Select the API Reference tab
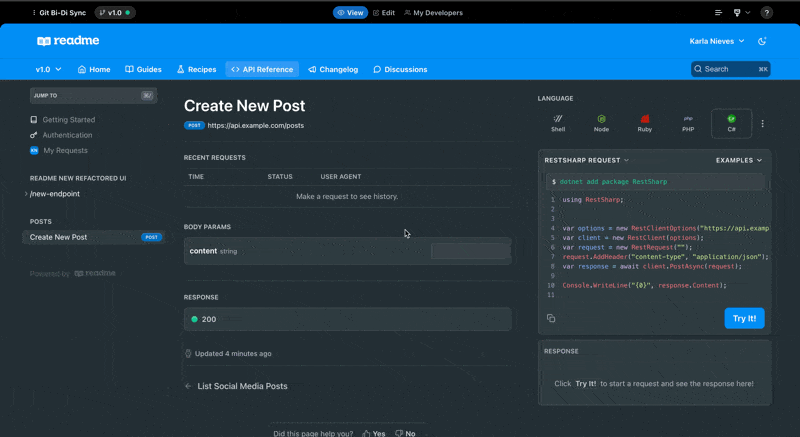Screen dimensions: 800x437 click(262, 69)
